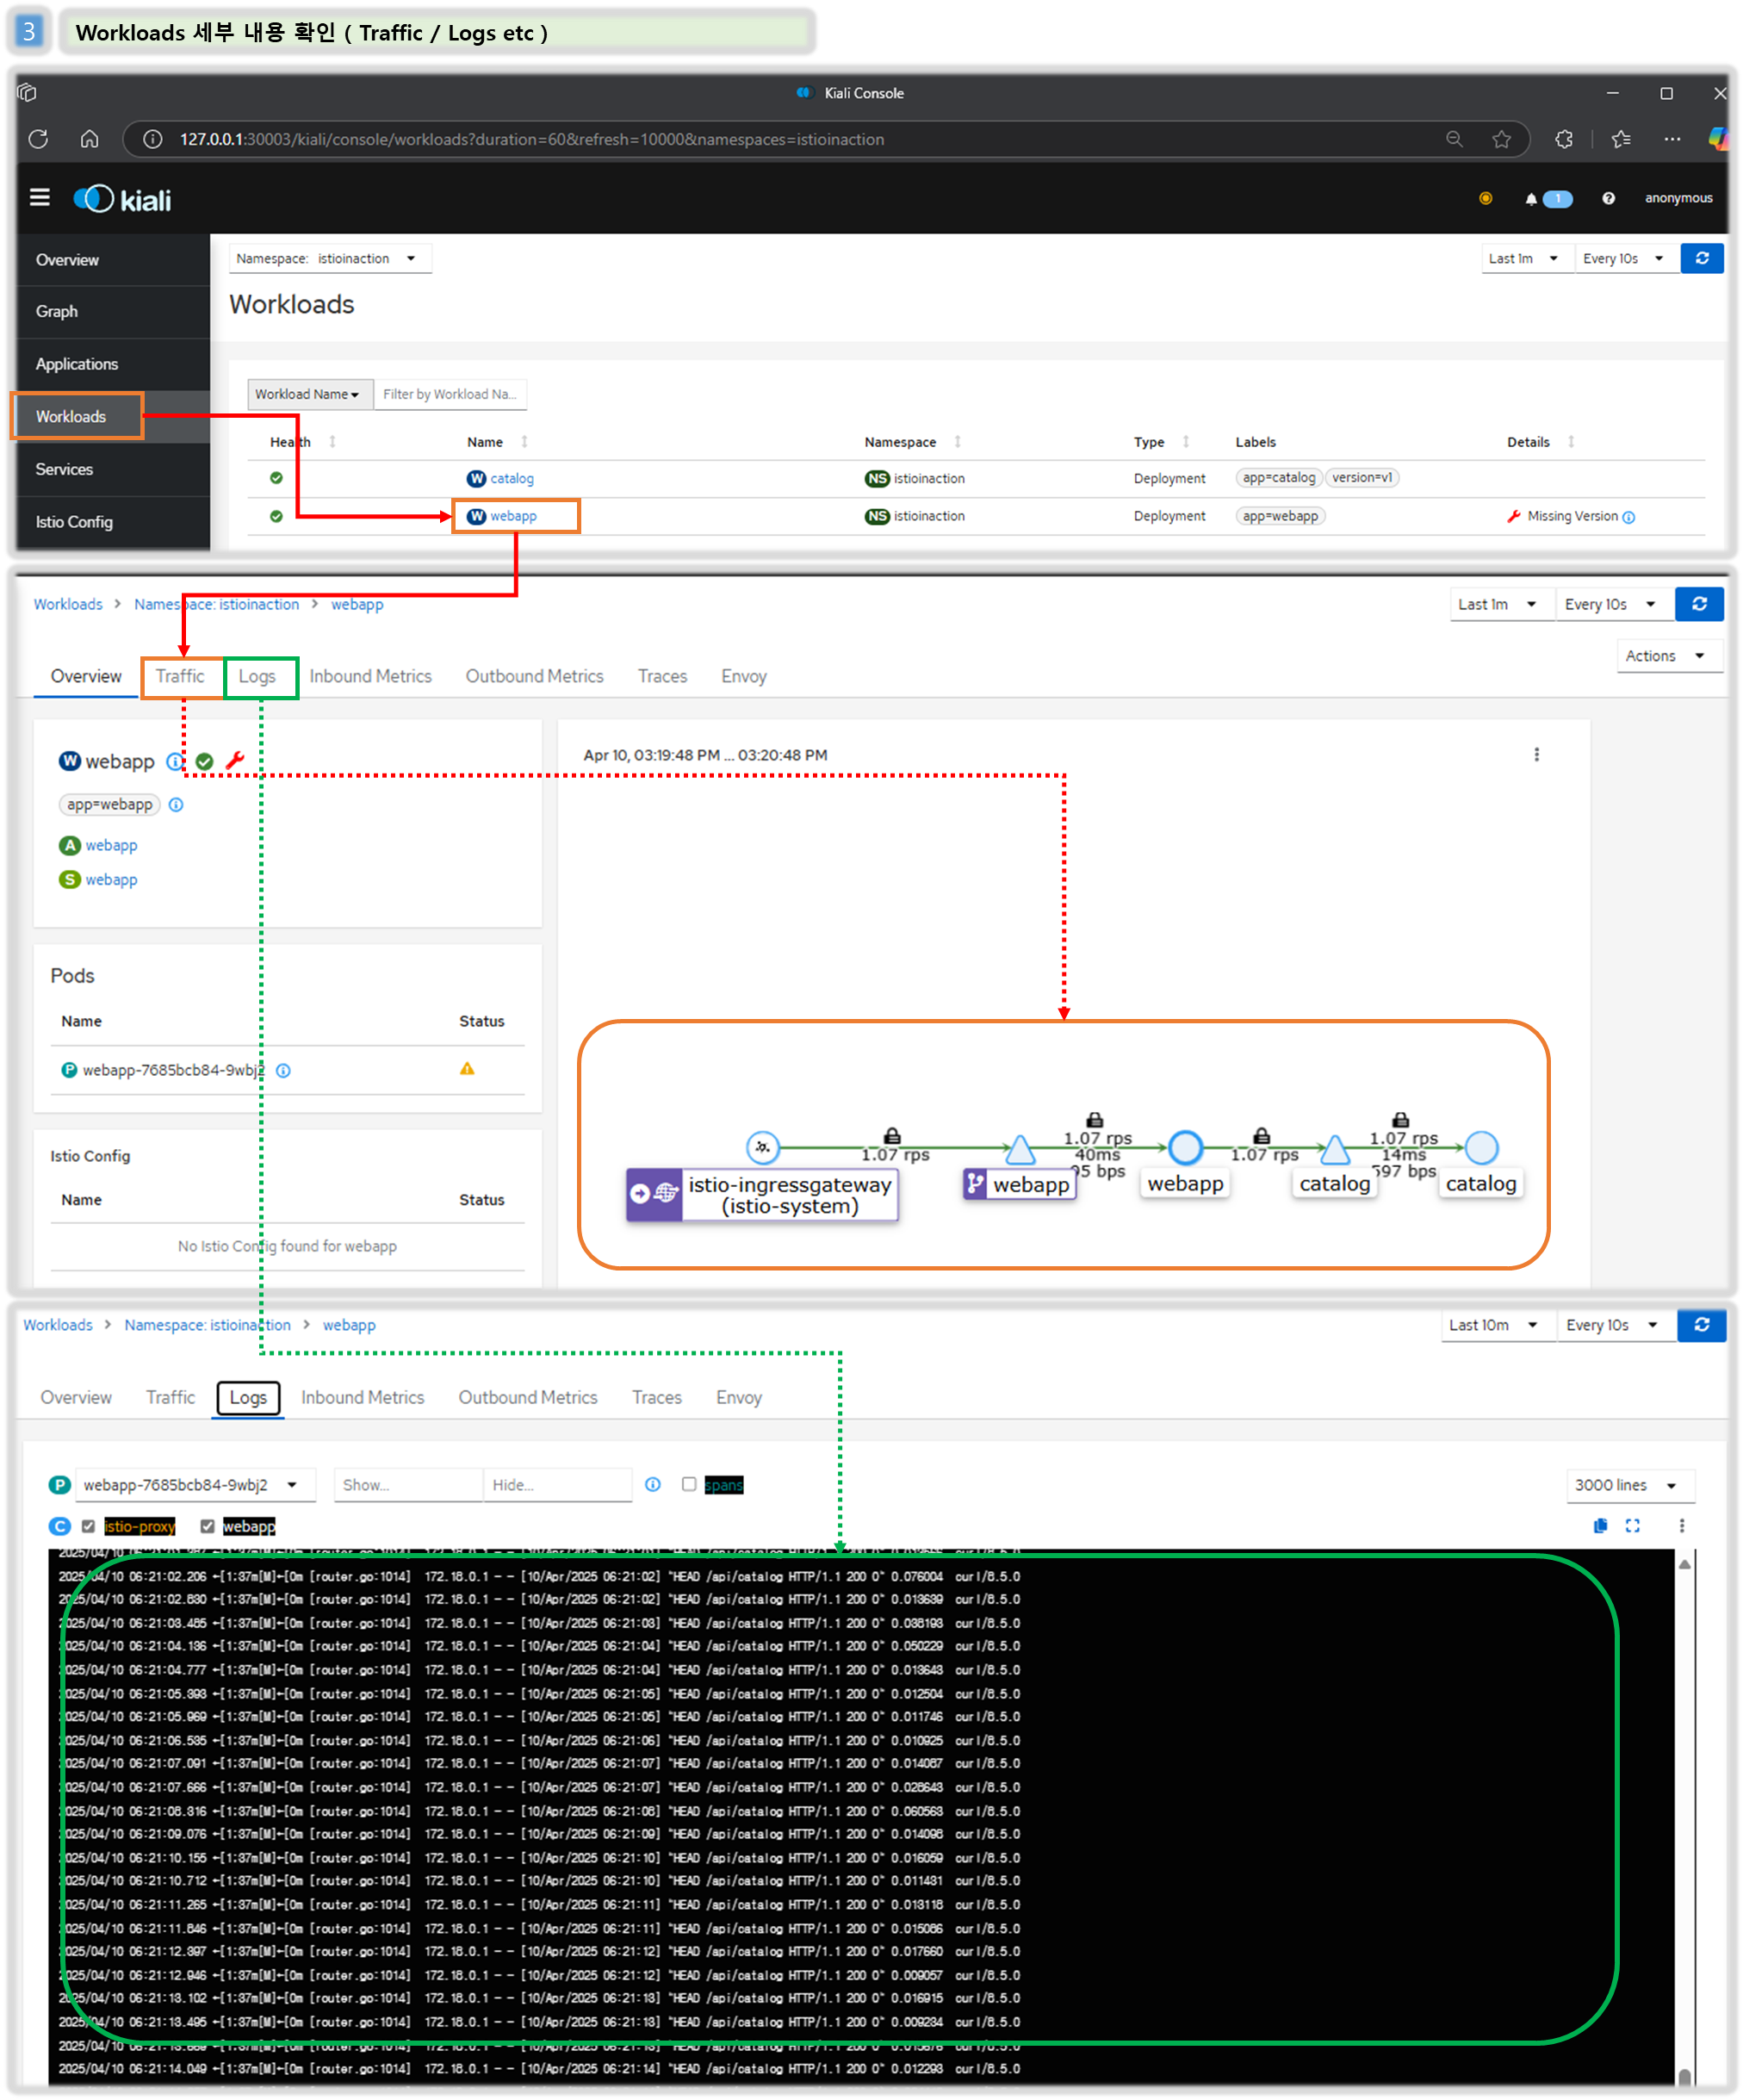Open the graph kebab options menu

1537,754
